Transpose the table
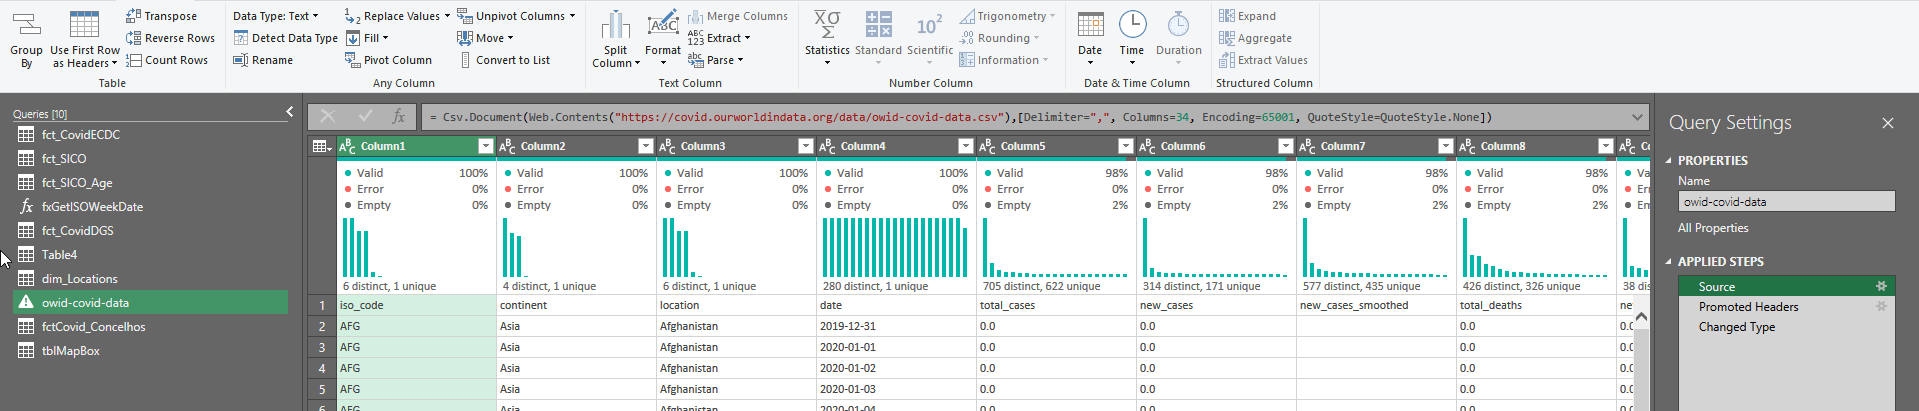 (x=161, y=16)
